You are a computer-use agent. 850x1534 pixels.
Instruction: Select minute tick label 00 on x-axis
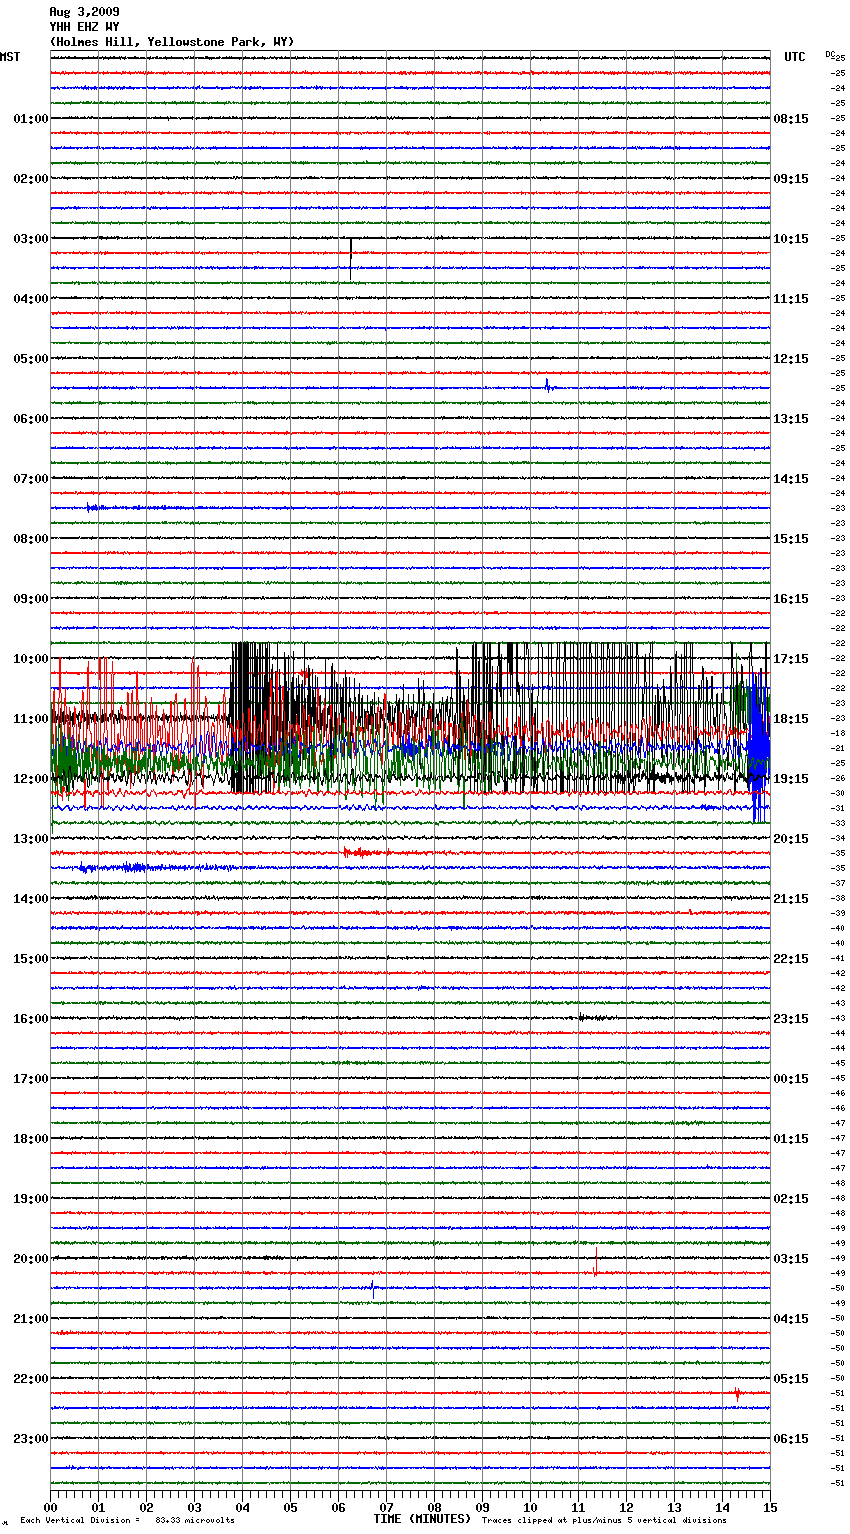pyautogui.click(x=50, y=1507)
